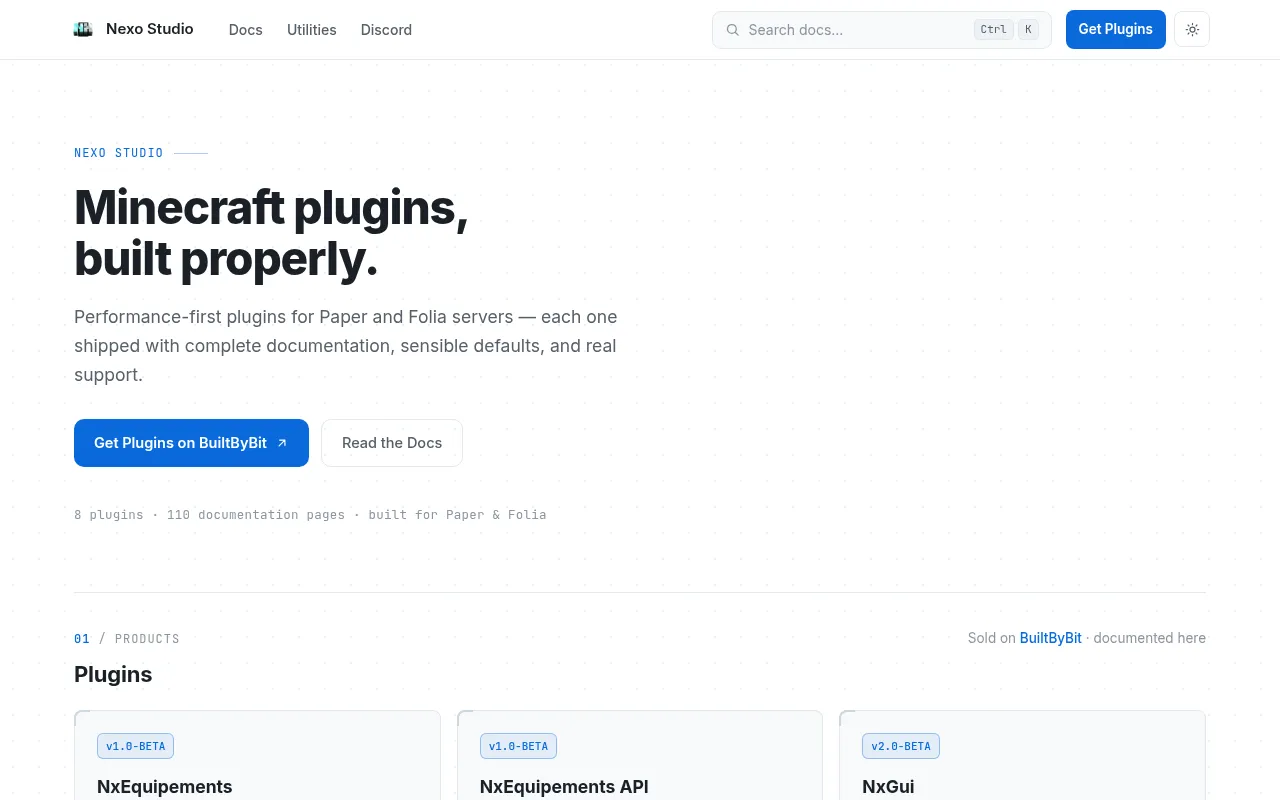Click the K keyboard shortcut badge
The image size is (1280, 800).
click(x=1028, y=30)
